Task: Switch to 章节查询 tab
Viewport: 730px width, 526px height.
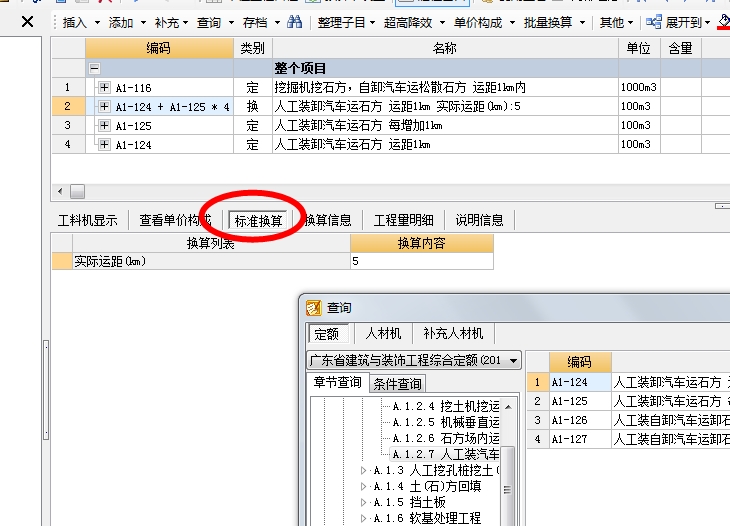Action: coord(338,382)
